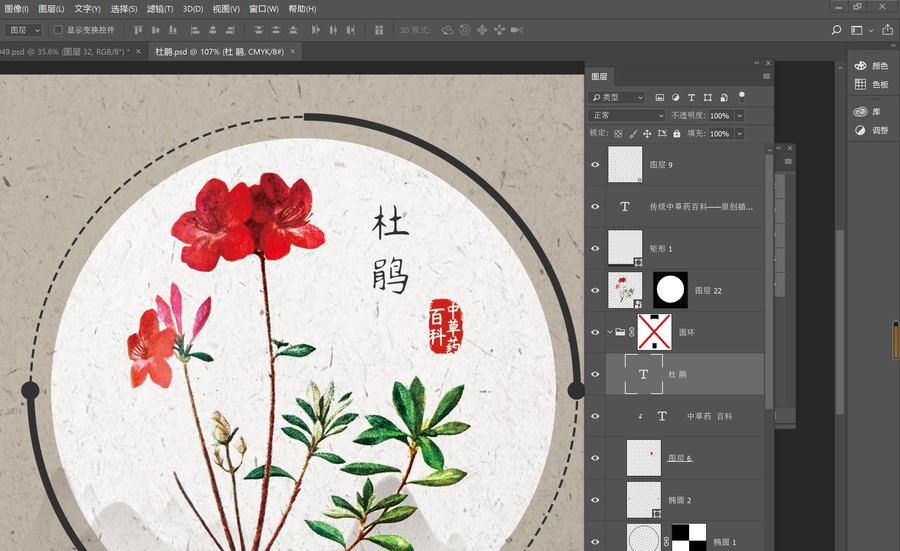Screen dimensions: 900x551
Task: Click the distribute top edges icon
Action: coord(258,30)
